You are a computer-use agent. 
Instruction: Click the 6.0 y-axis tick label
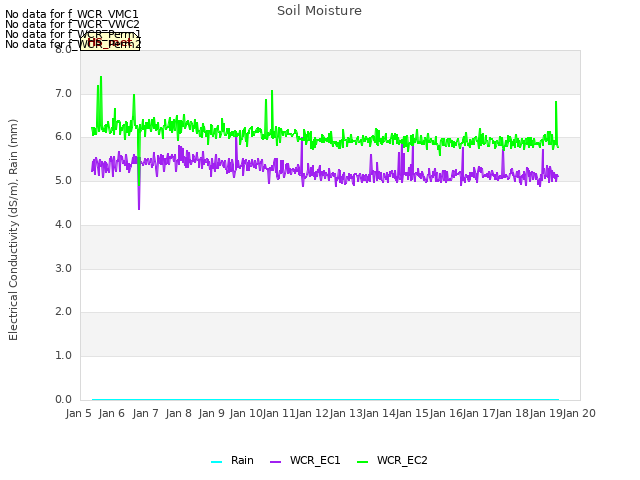(63, 137)
